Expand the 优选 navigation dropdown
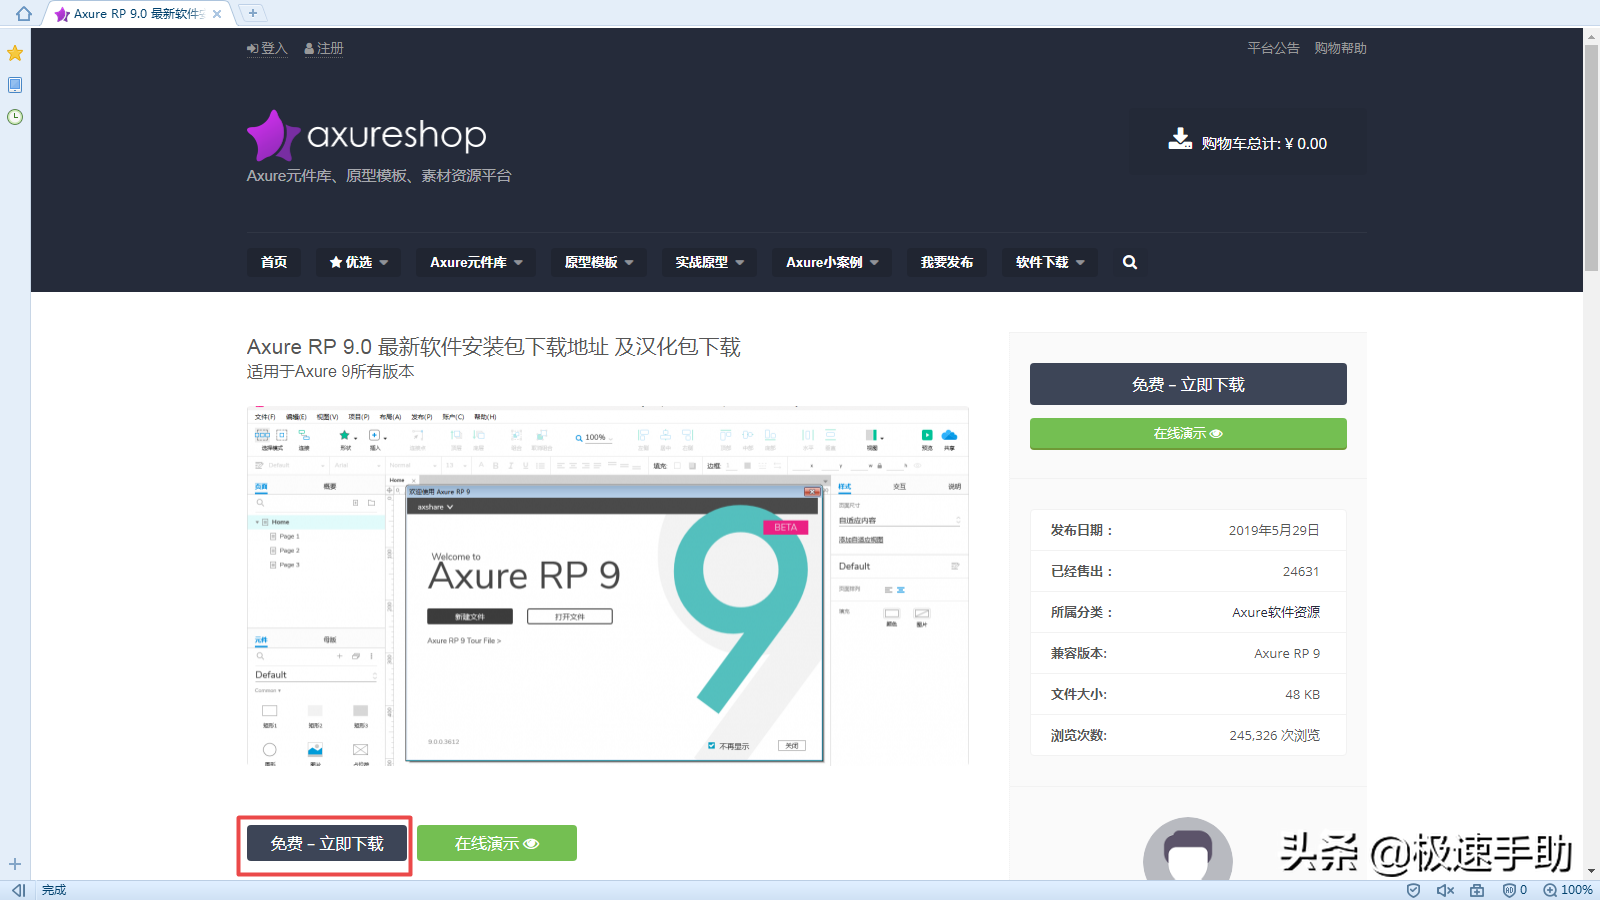The width and height of the screenshot is (1600, 900). tap(358, 262)
